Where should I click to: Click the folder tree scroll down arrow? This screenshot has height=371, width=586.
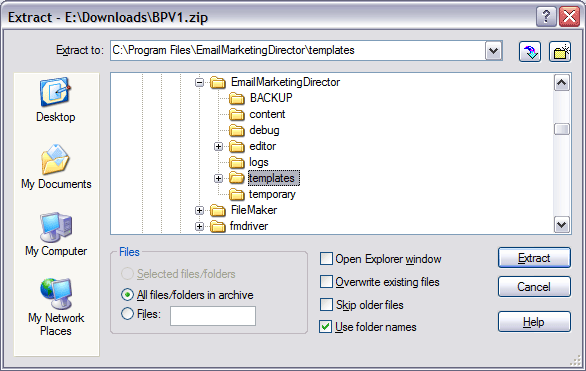tap(562, 225)
